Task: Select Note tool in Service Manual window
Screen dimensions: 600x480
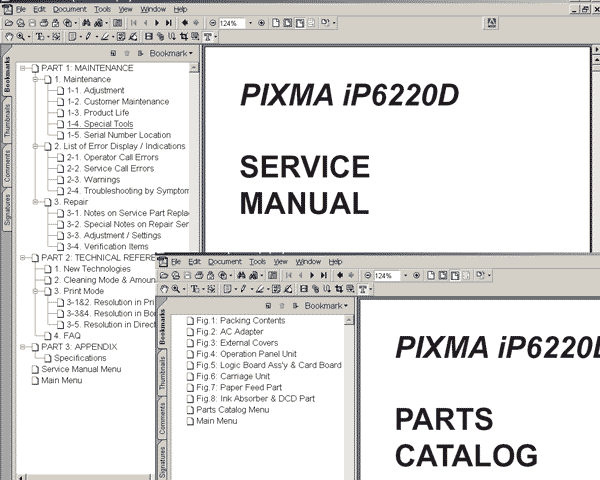Action: click(72, 37)
